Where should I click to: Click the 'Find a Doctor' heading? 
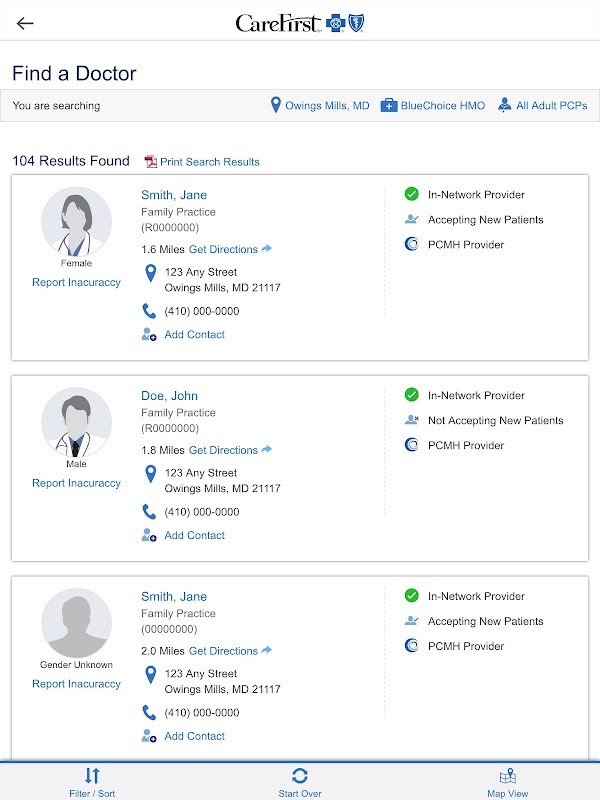(x=74, y=73)
